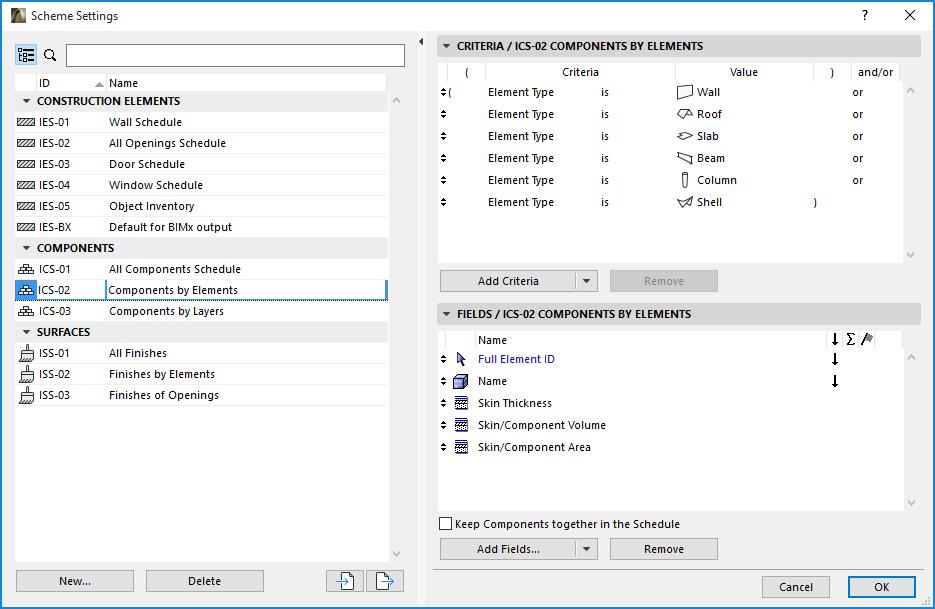Click the Skin Thickness field icon

coord(461,403)
